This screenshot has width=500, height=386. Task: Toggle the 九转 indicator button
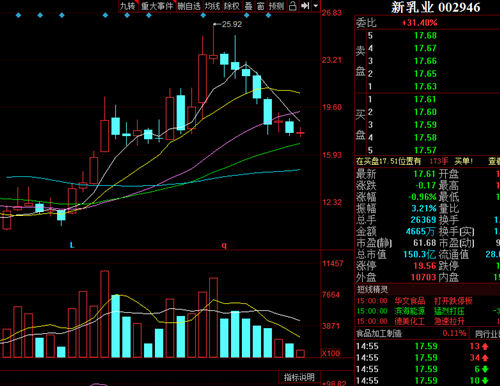click(128, 6)
